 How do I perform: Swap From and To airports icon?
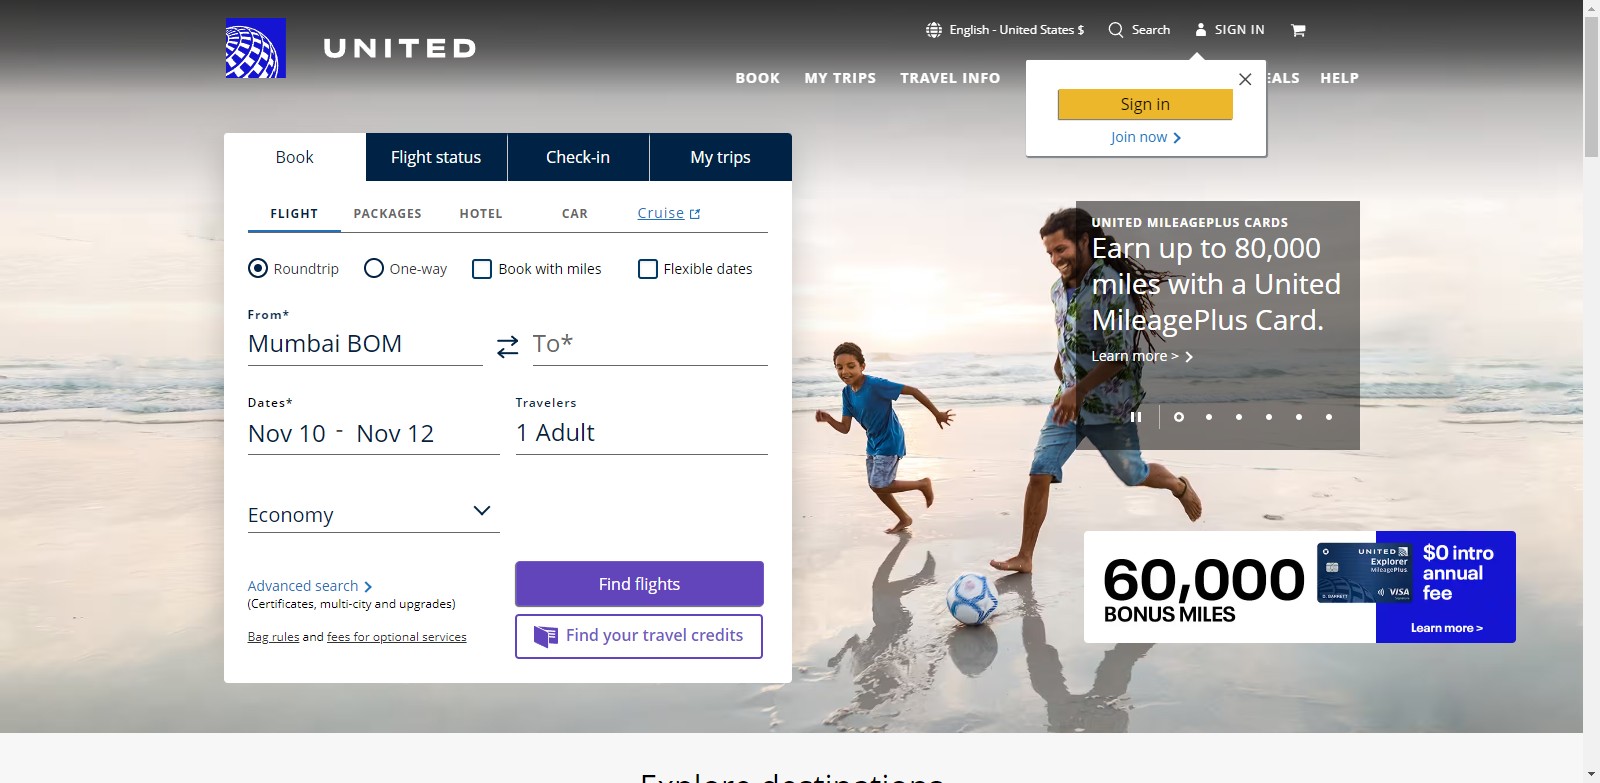point(508,346)
